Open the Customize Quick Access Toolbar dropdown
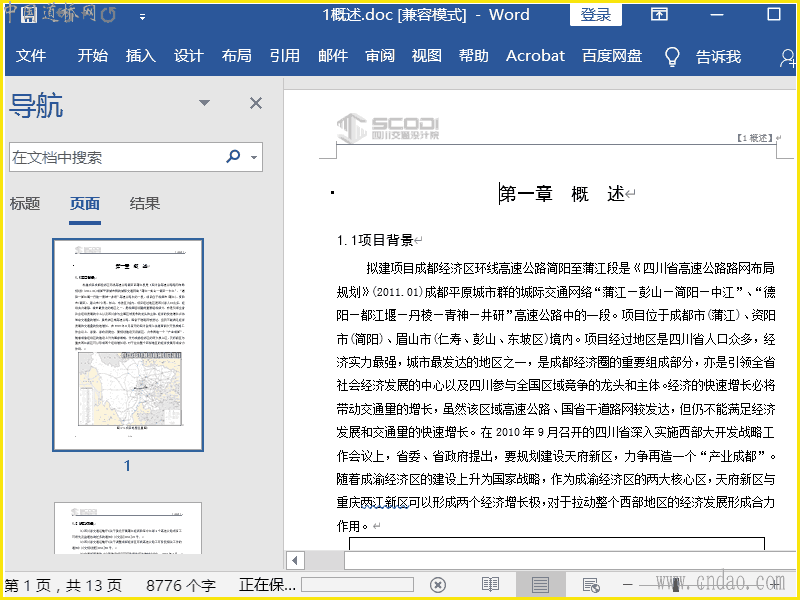The width and height of the screenshot is (800, 600). click(142, 17)
